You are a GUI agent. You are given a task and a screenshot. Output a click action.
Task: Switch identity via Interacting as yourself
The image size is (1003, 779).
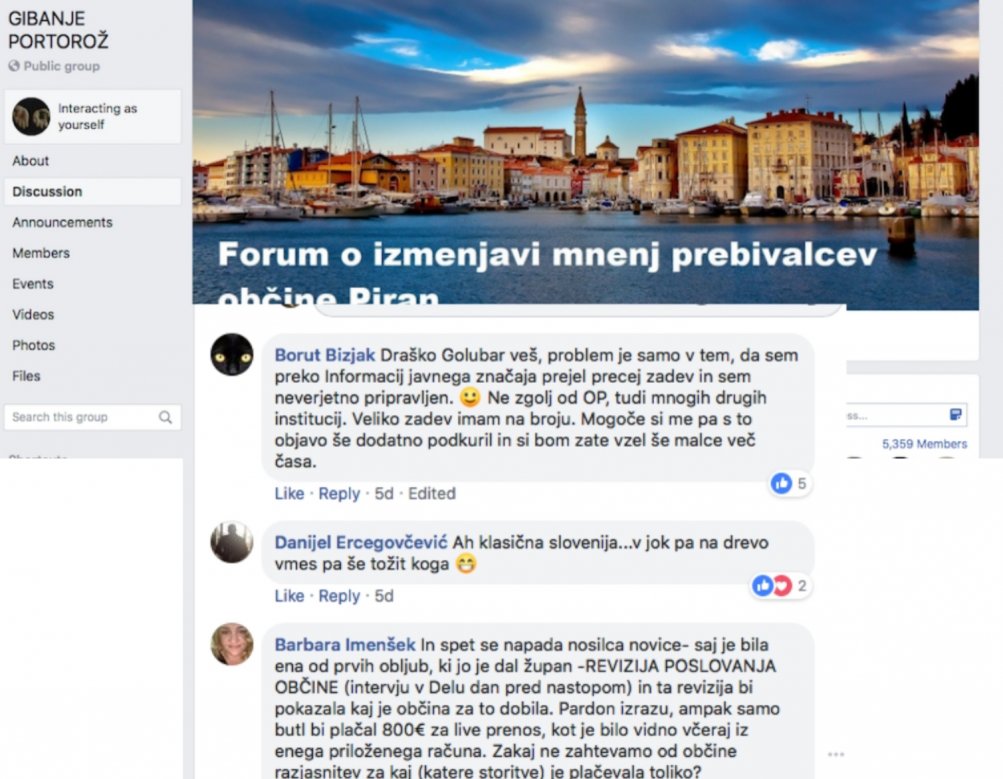point(93,116)
